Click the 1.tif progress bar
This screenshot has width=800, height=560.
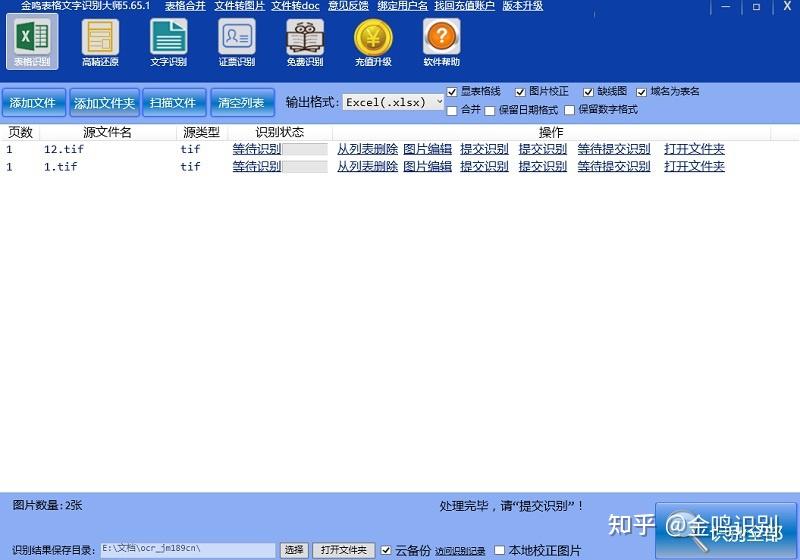[305, 167]
